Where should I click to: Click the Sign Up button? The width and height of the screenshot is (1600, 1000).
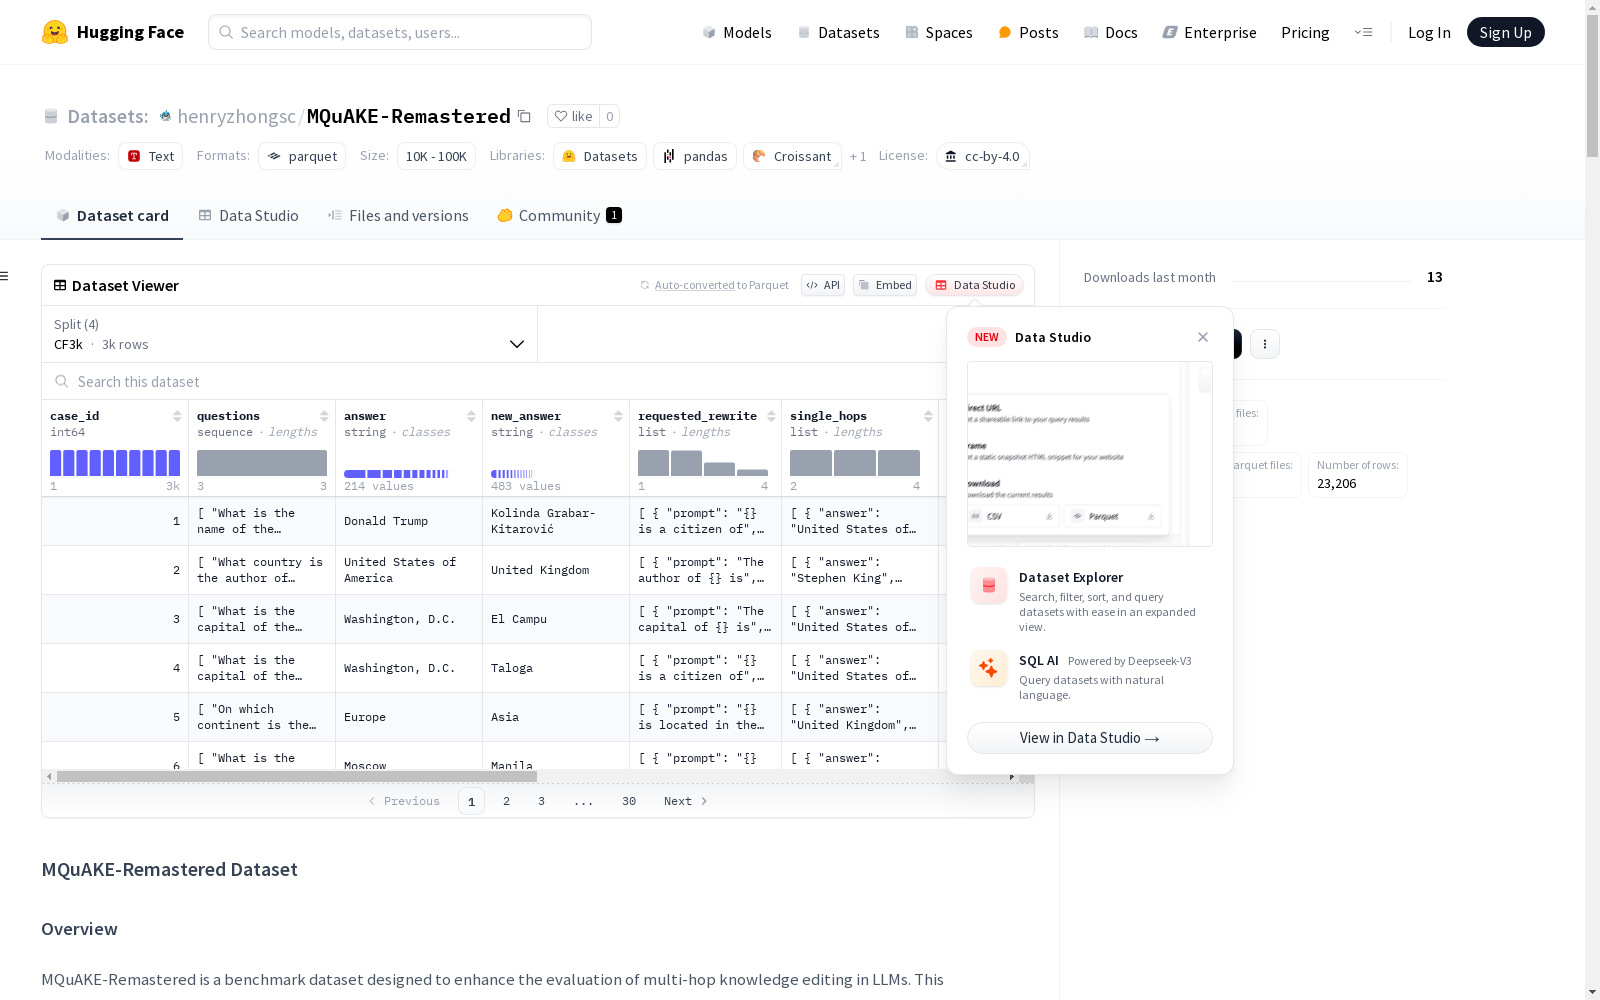1505,32
